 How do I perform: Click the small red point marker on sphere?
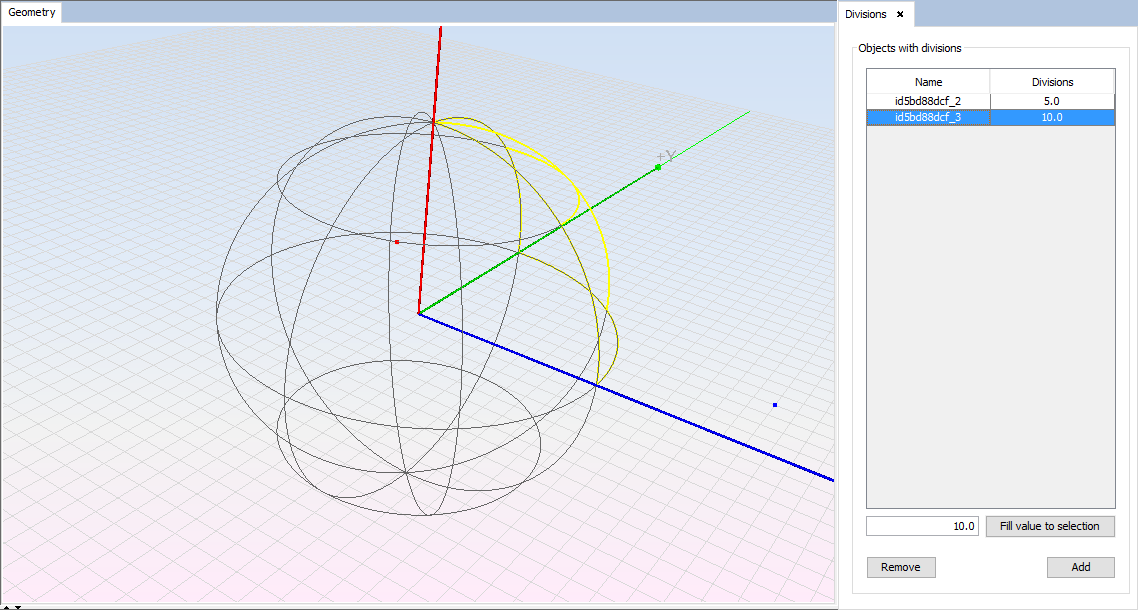tap(397, 242)
